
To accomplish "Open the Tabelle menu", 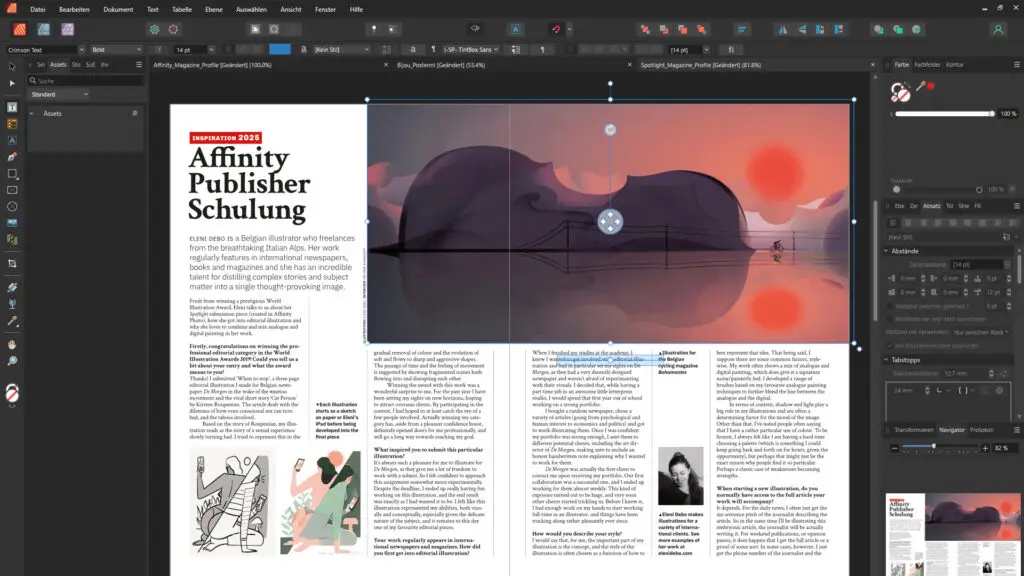I will 182,9.
